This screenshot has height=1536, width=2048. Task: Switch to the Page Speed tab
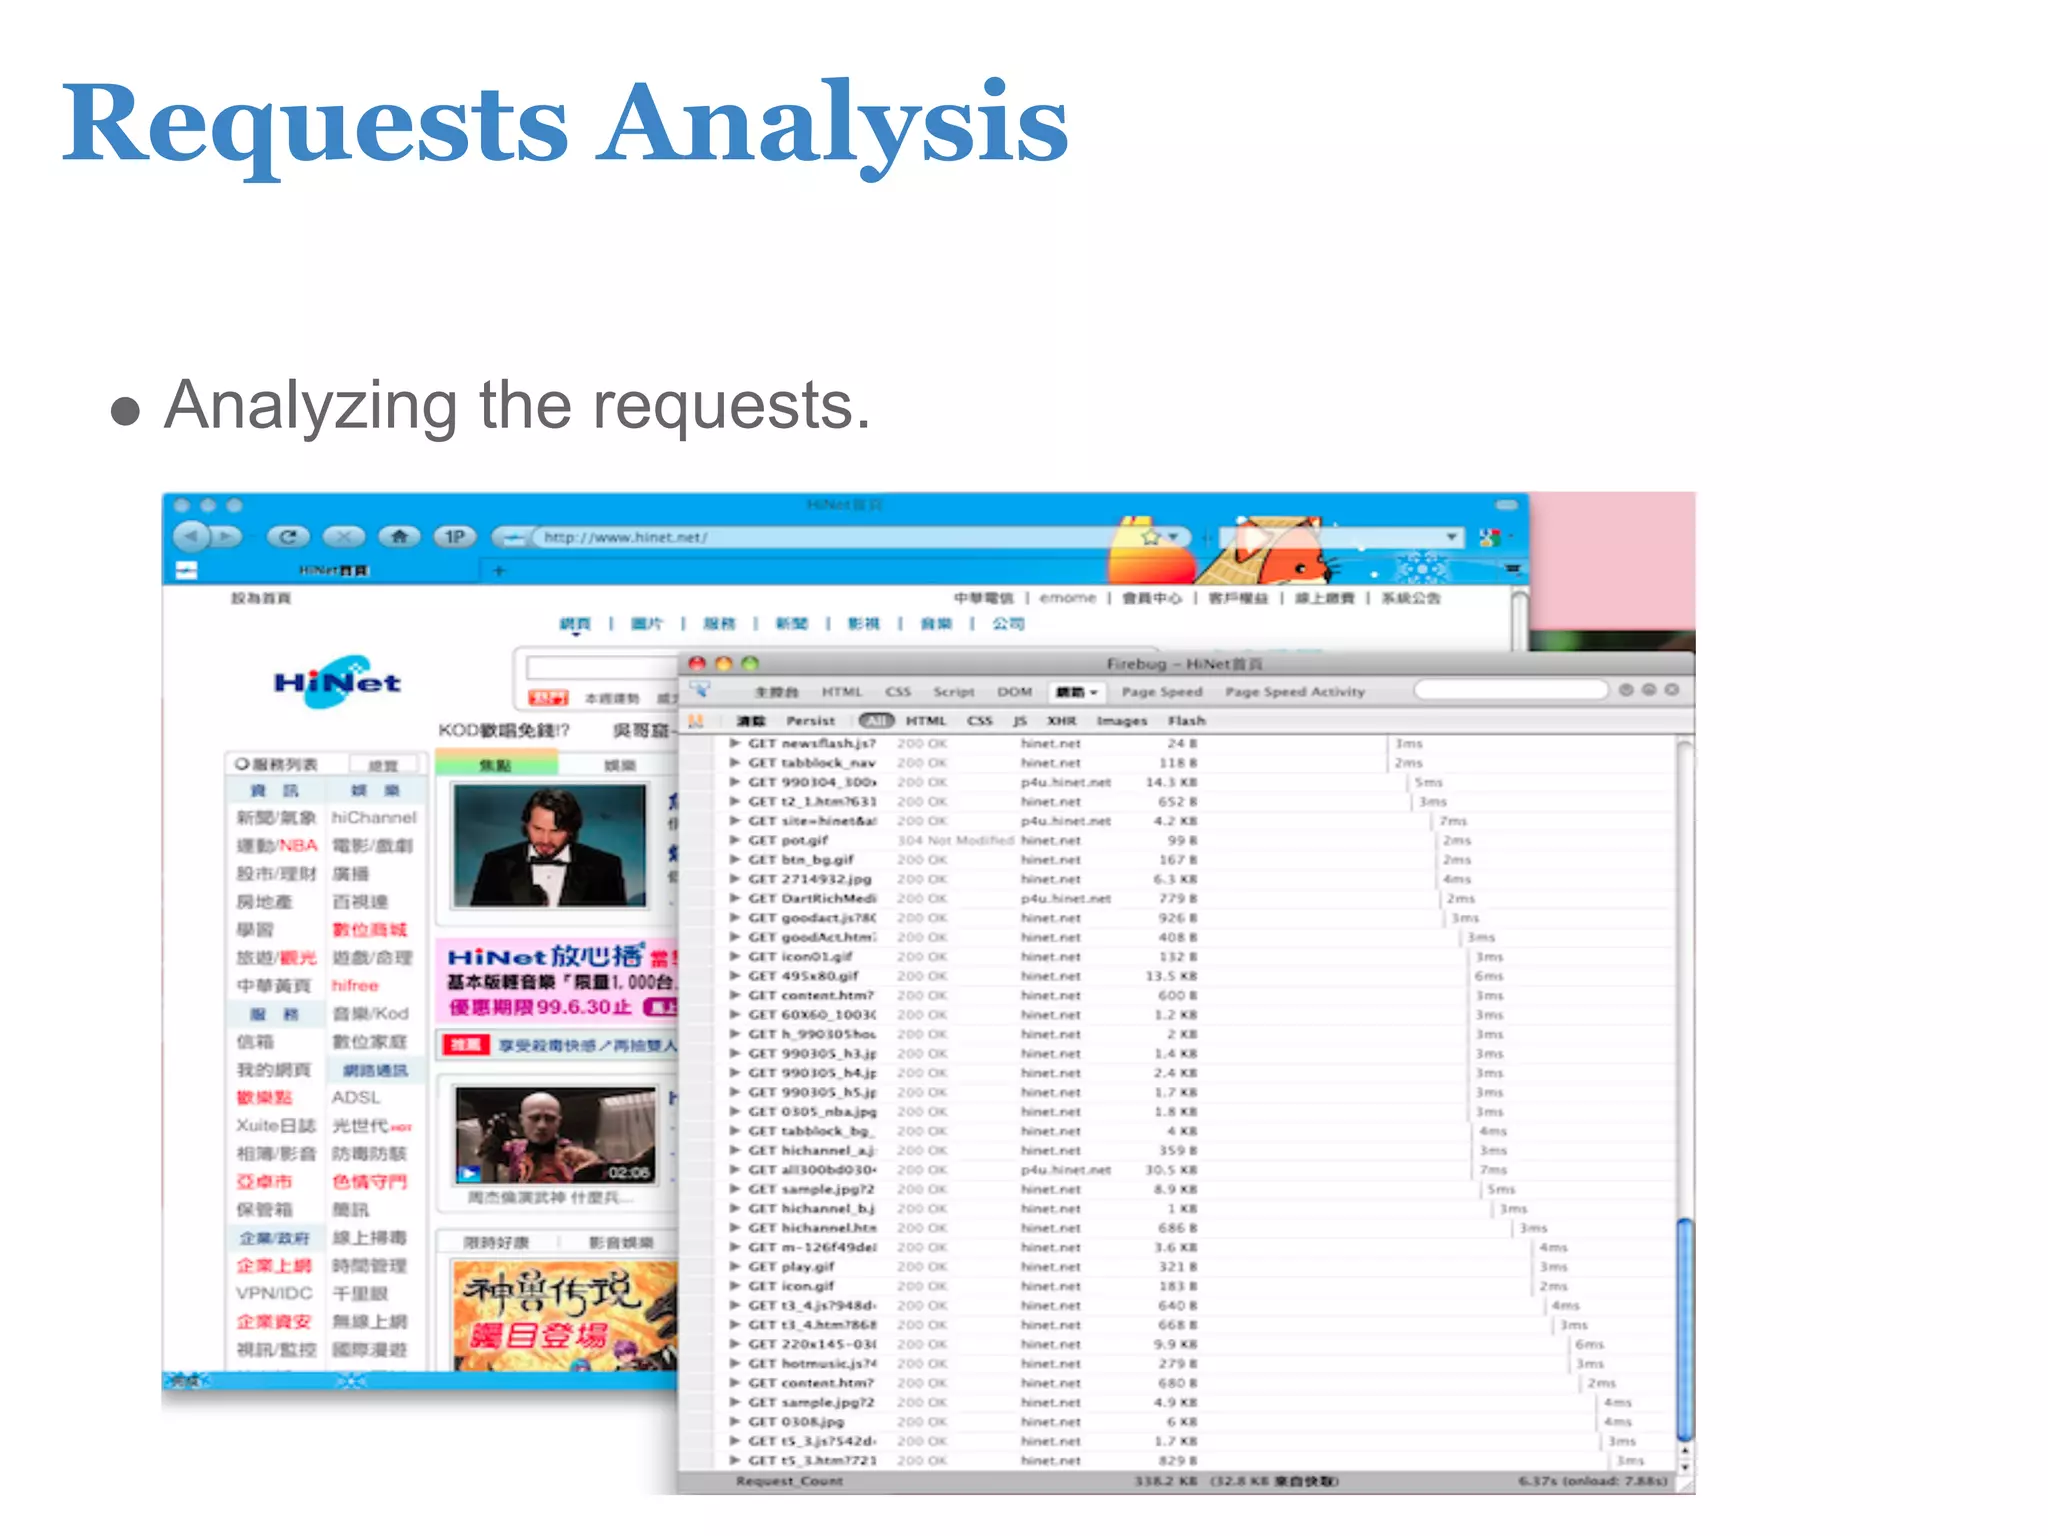[x=1162, y=692]
